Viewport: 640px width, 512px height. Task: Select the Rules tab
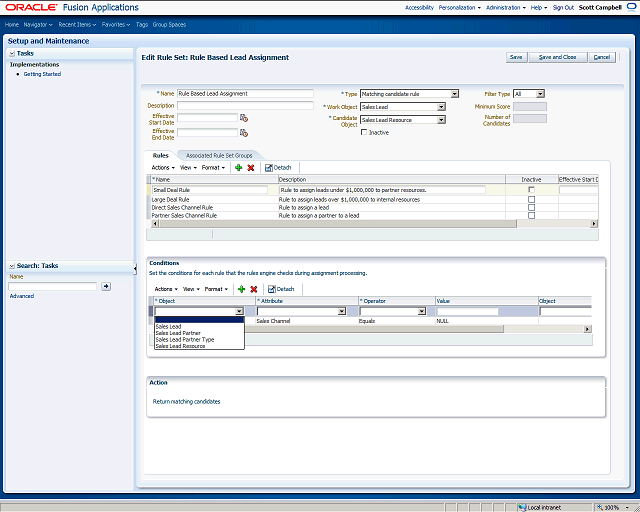click(x=160, y=156)
